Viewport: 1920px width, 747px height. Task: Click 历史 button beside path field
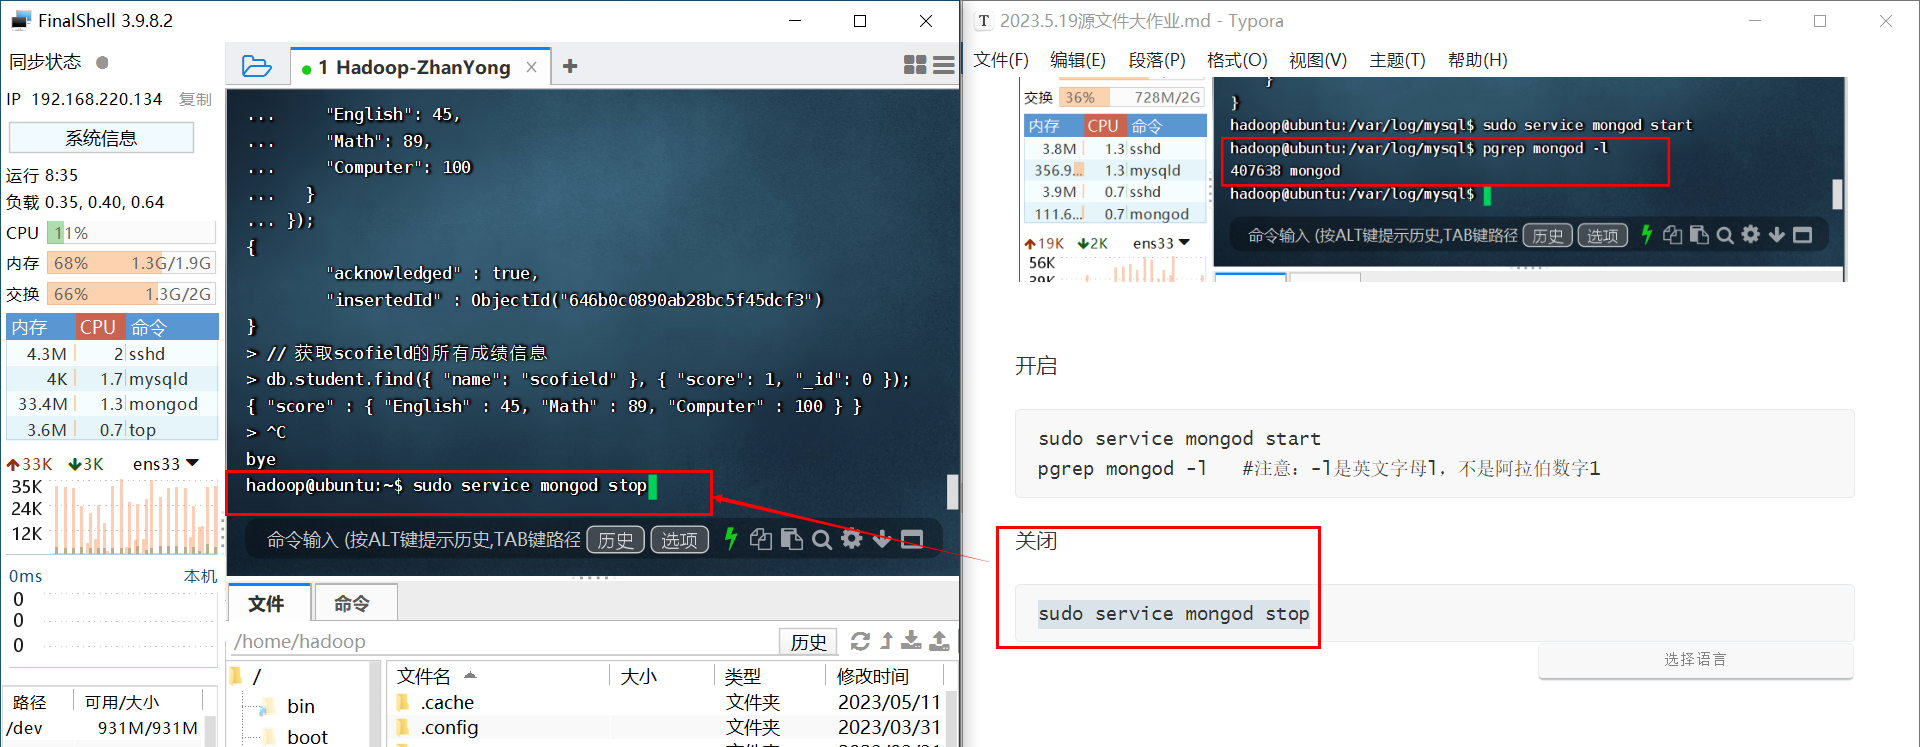pyautogui.click(x=808, y=642)
